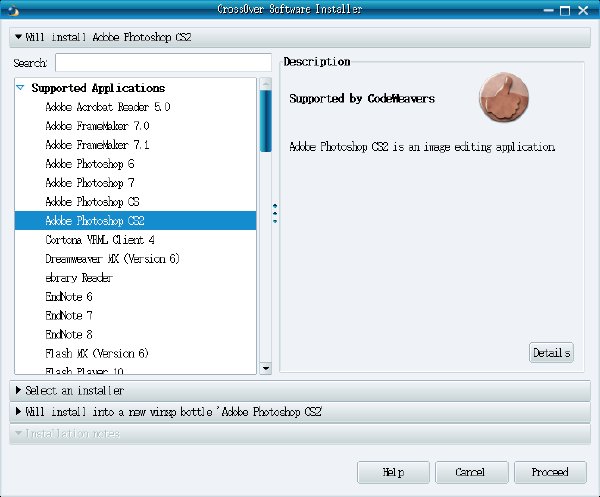Minimize the CrossOver Software Installer window
600x497 pixels.
click(x=549, y=10)
